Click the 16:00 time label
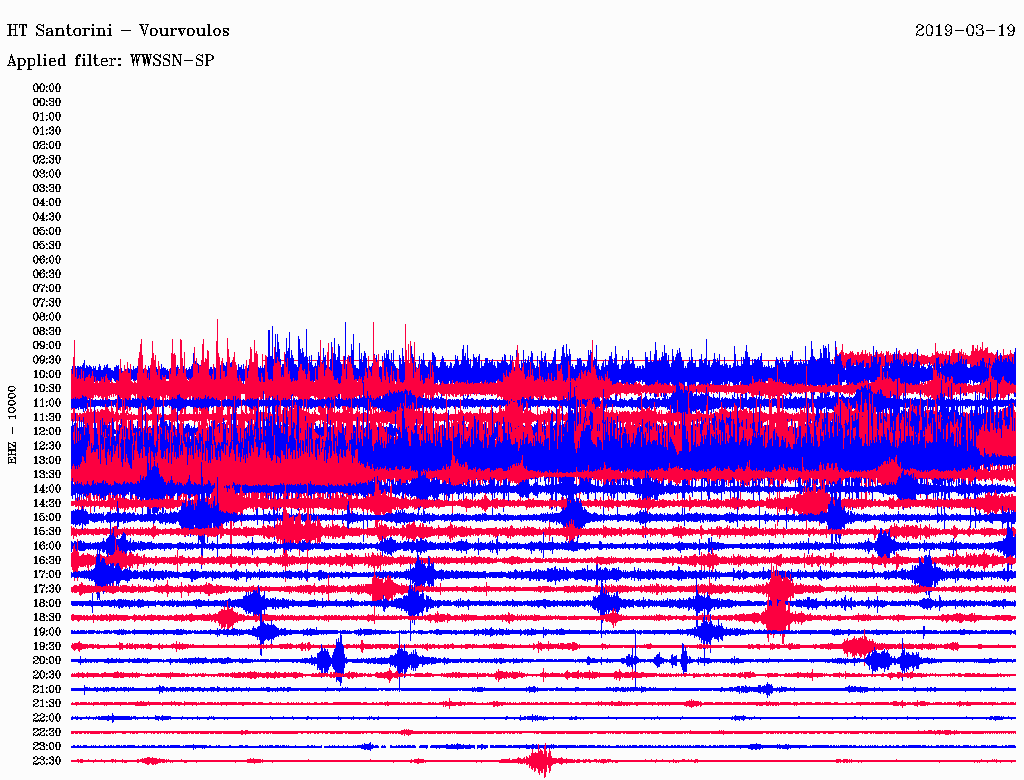The width and height of the screenshot is (1024, 780). pyautogui.click(x=47, y=546)
